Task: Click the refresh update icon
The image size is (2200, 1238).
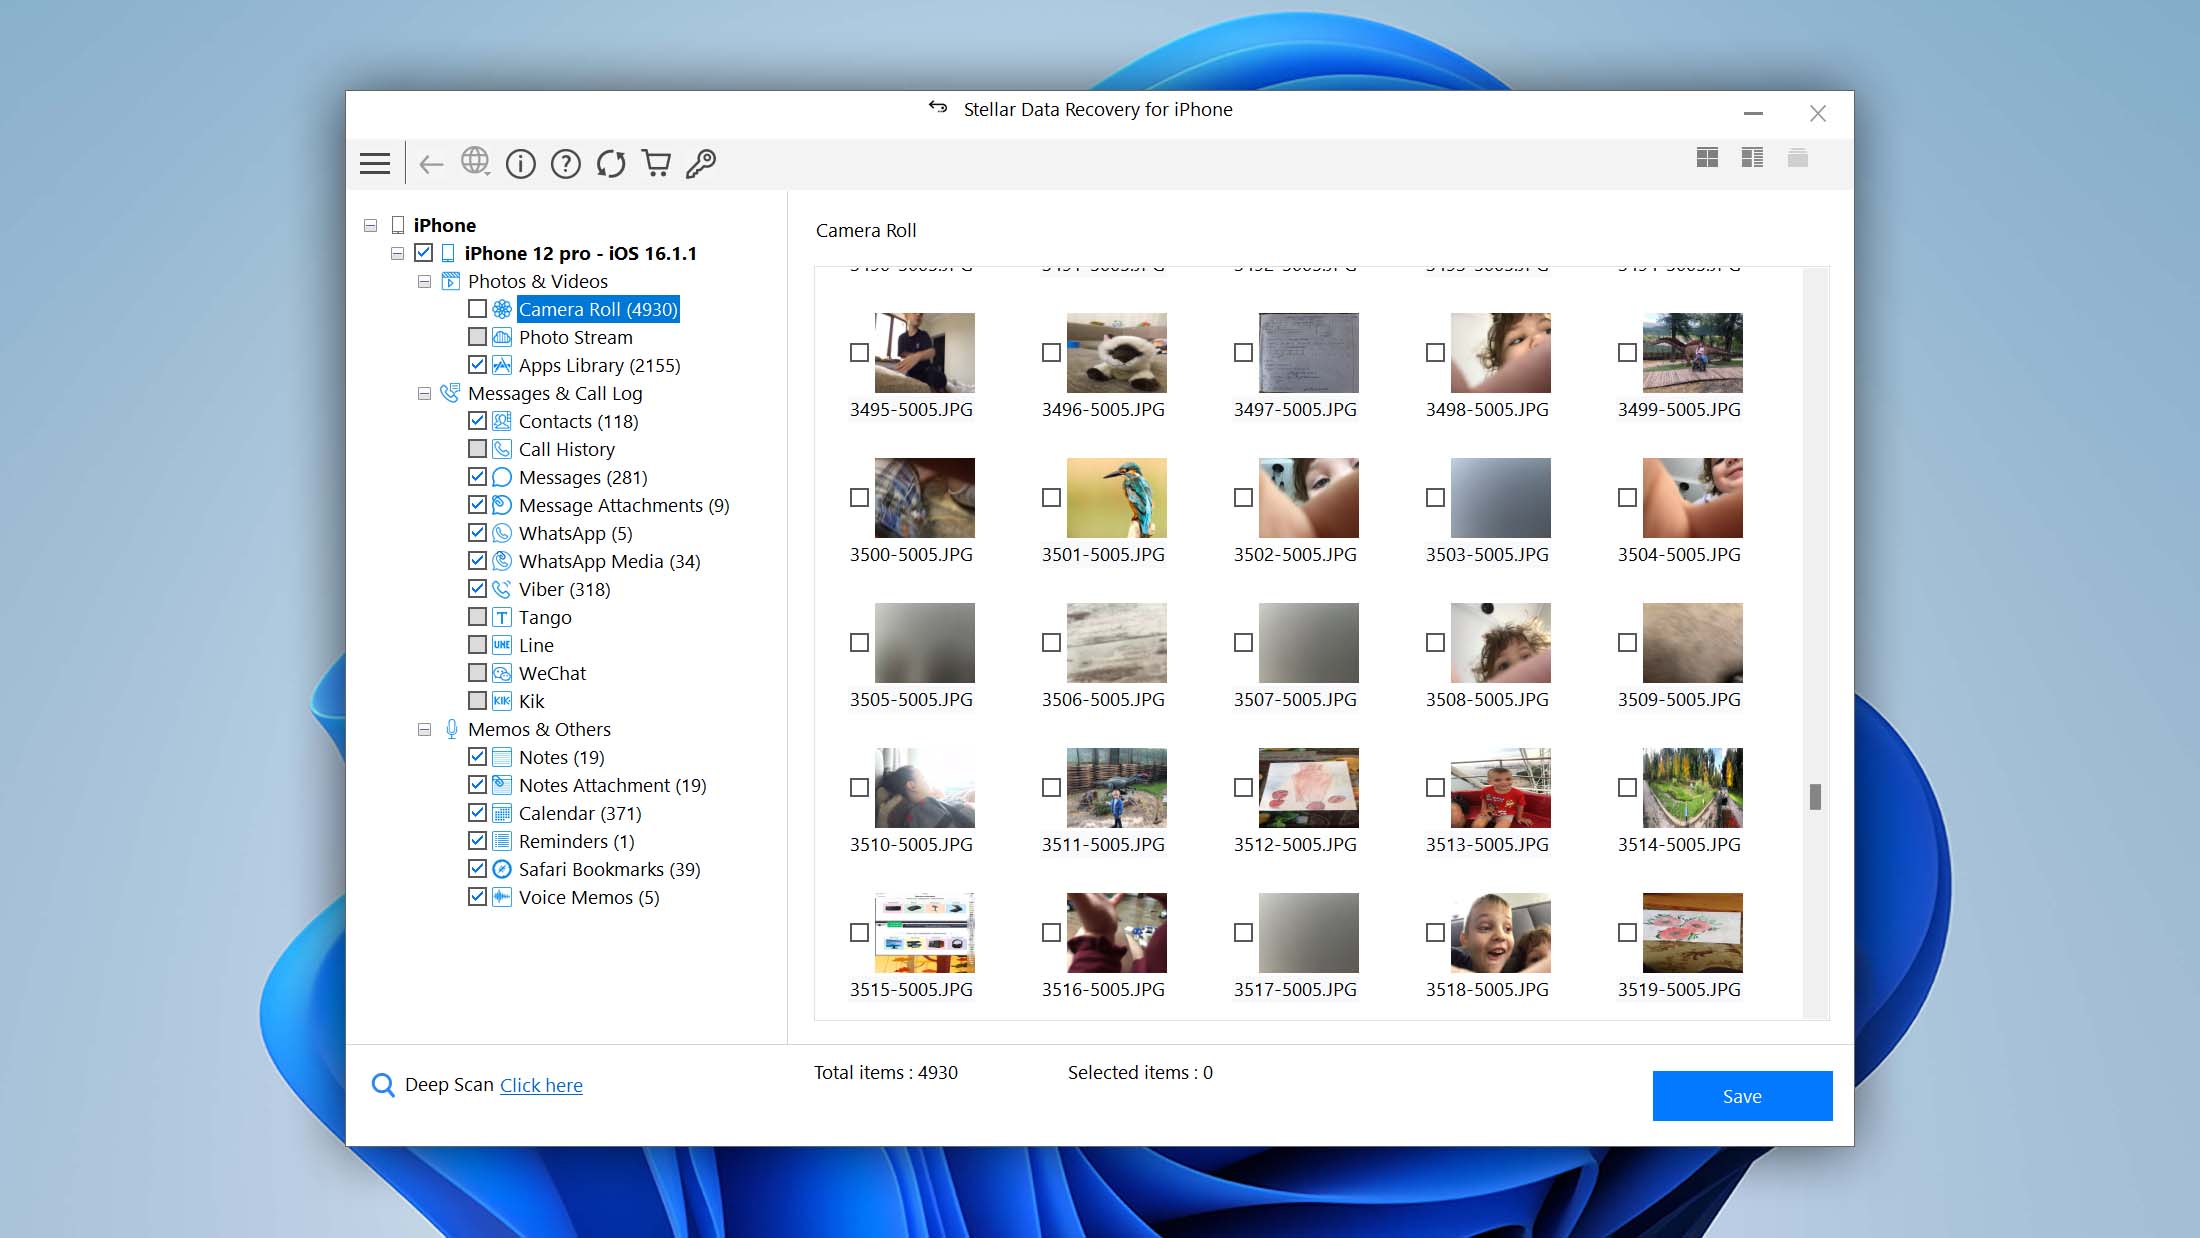Action: click(x=611, y=164)
